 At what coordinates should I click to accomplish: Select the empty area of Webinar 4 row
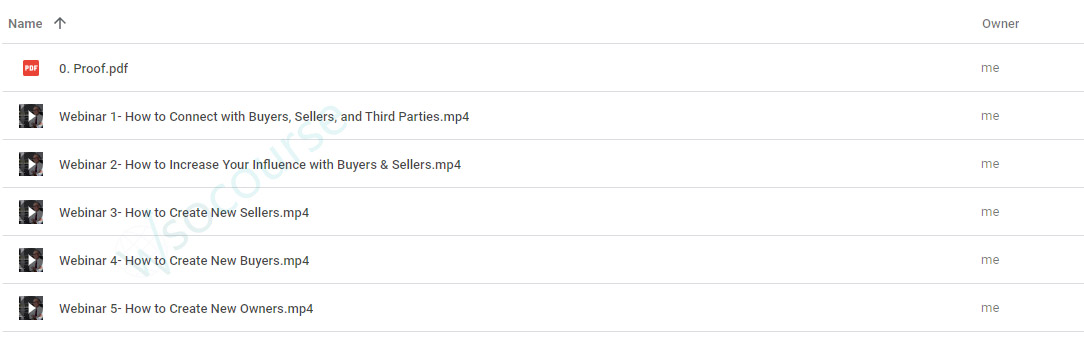pyautogui.click(x=643, y=260)
